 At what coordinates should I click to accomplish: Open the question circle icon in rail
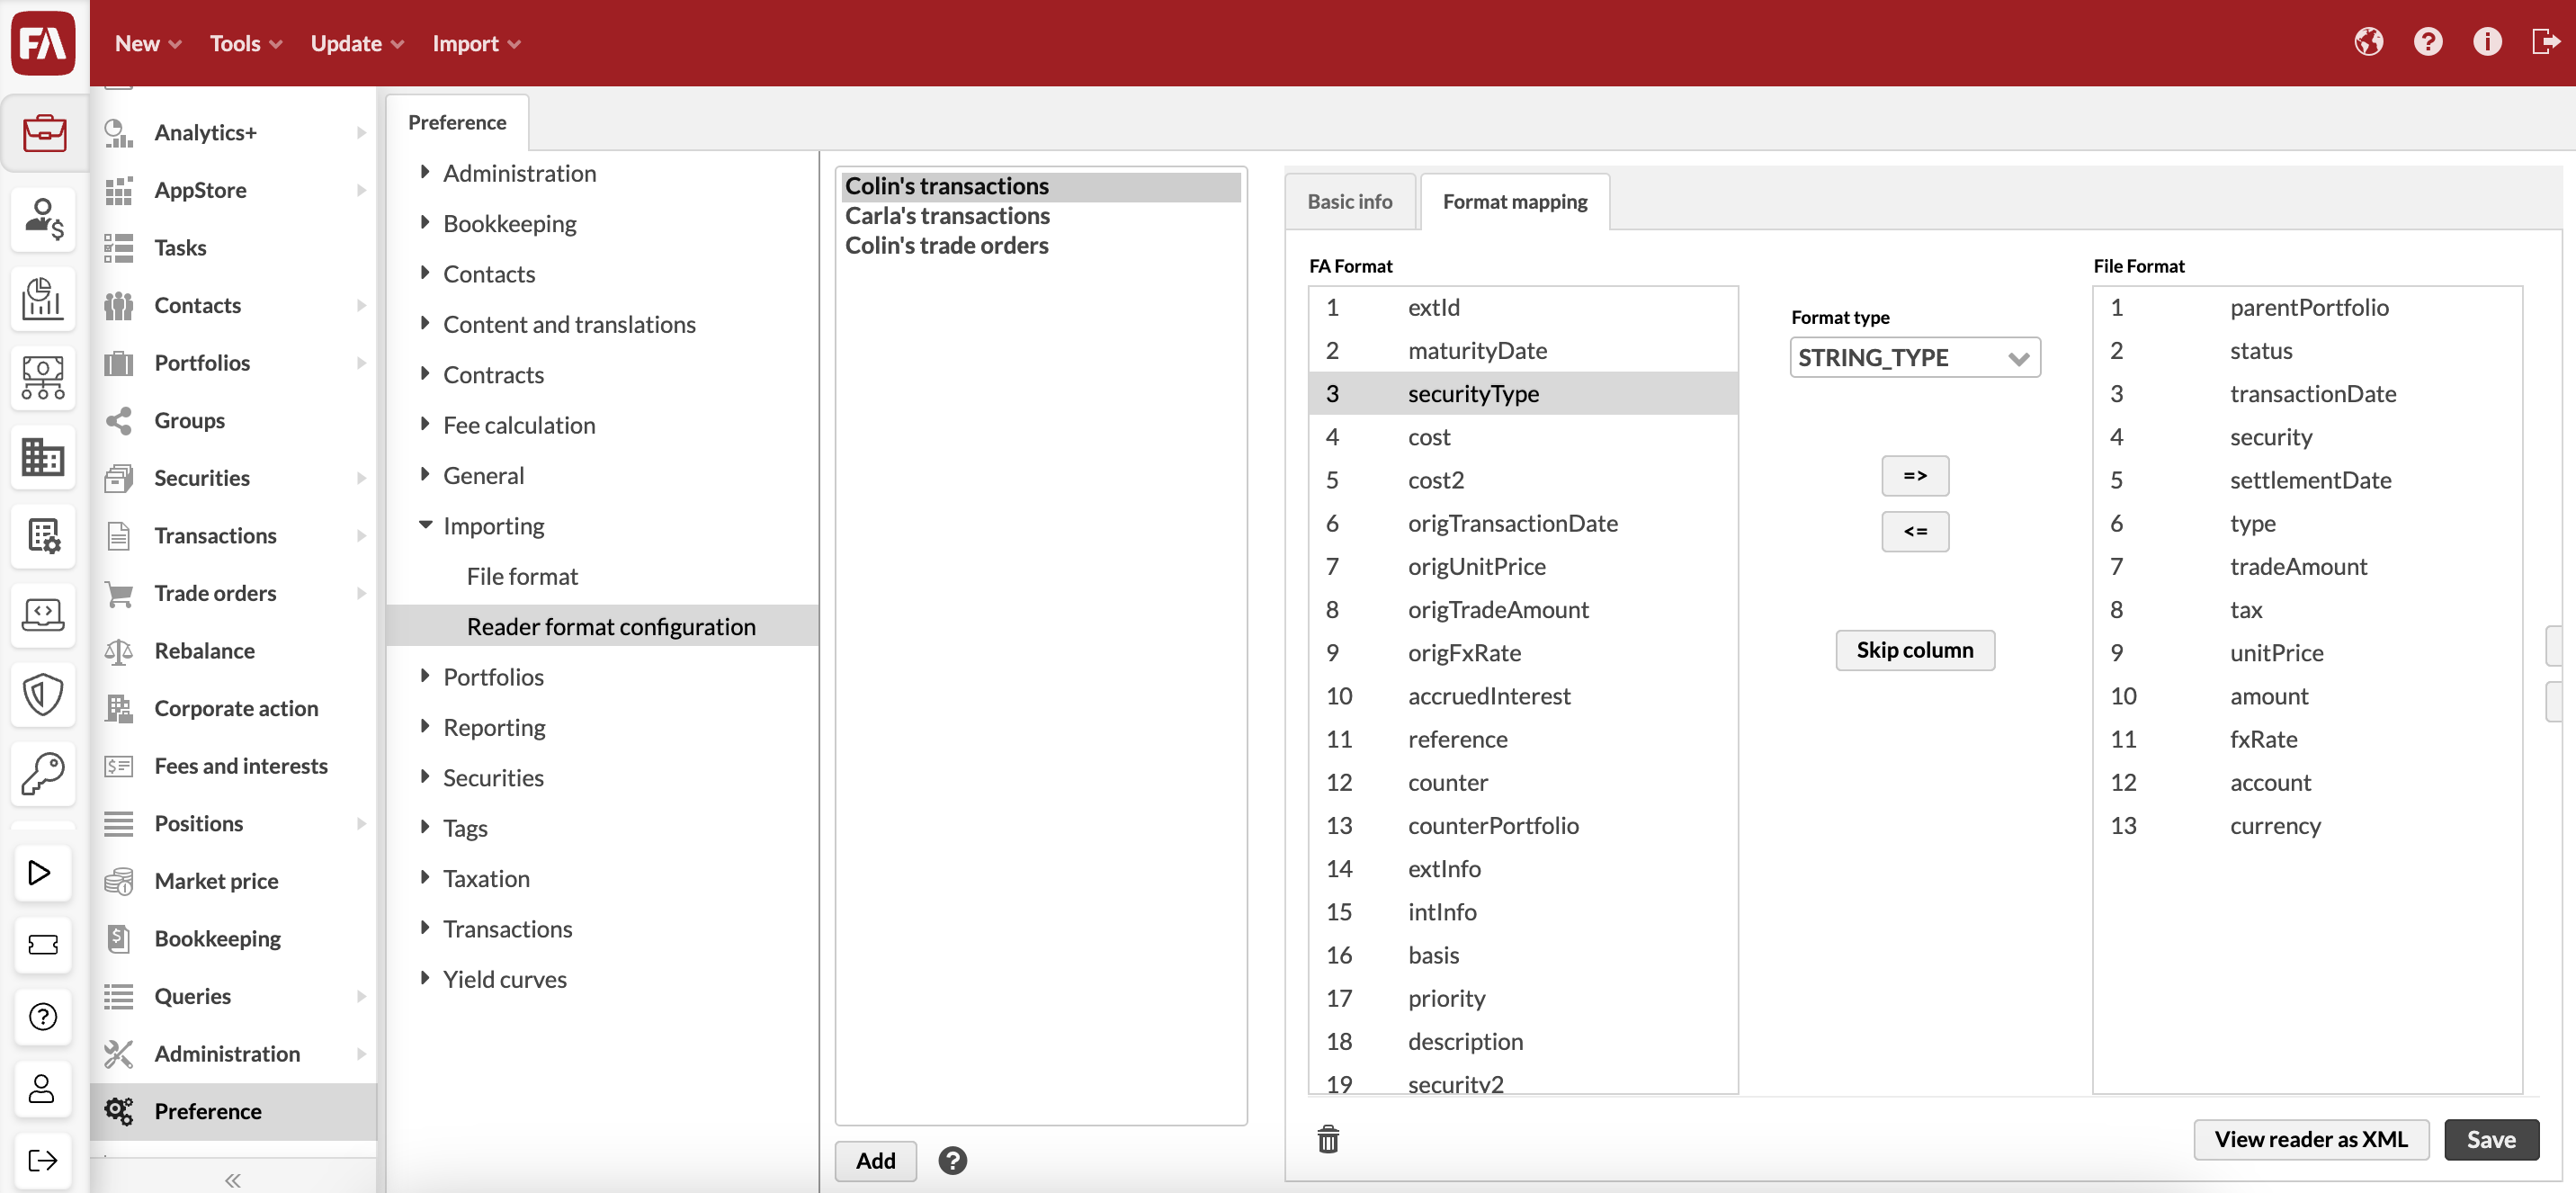42,1016
